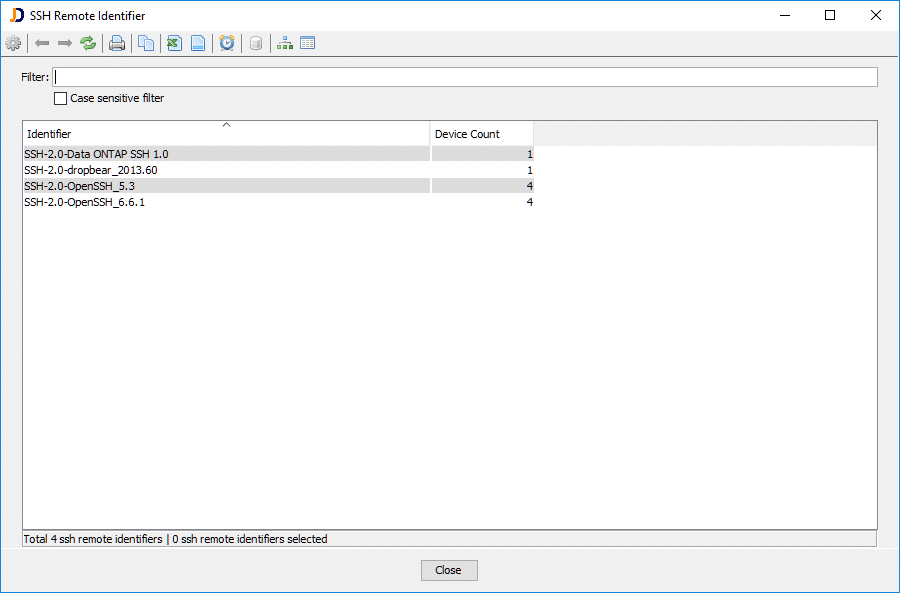Sort by the Identifier column header

pos(226,134)
